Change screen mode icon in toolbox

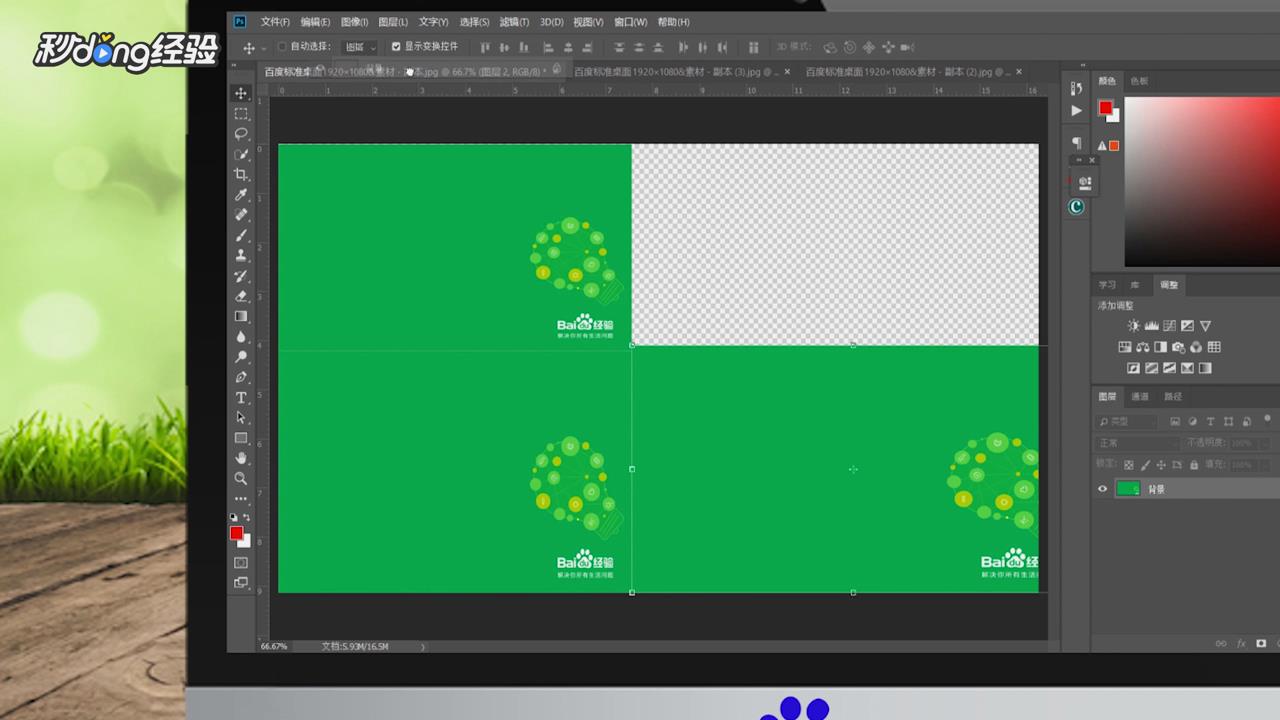coord(241,582)
